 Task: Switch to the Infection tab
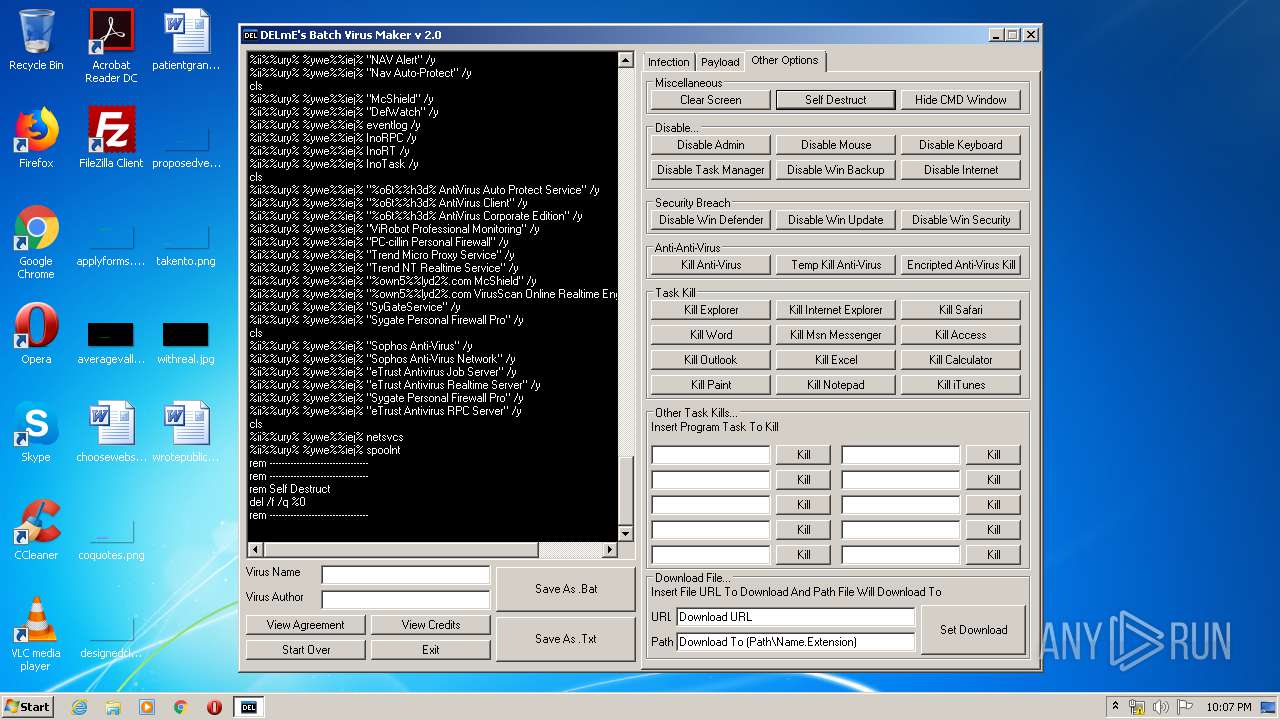[x=668, y=62]
